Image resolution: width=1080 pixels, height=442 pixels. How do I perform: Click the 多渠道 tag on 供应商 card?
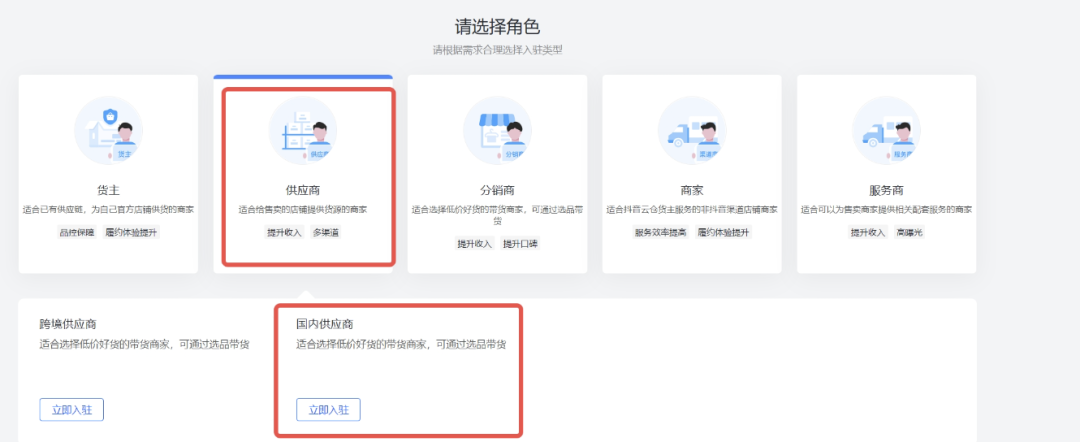click(x=330, y=232)
